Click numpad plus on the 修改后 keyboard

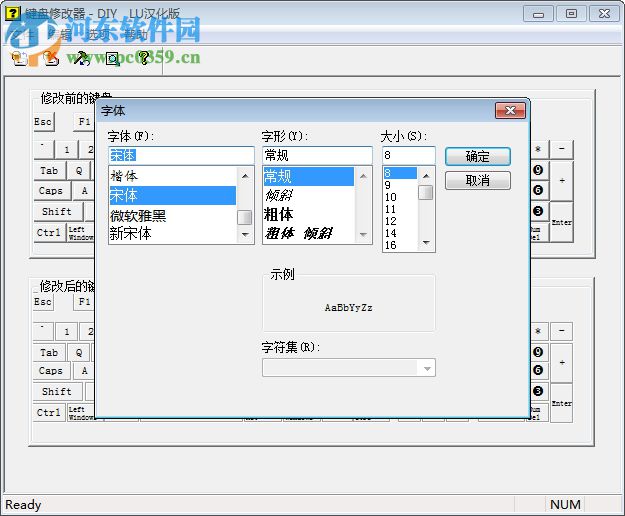click(562, 363)
